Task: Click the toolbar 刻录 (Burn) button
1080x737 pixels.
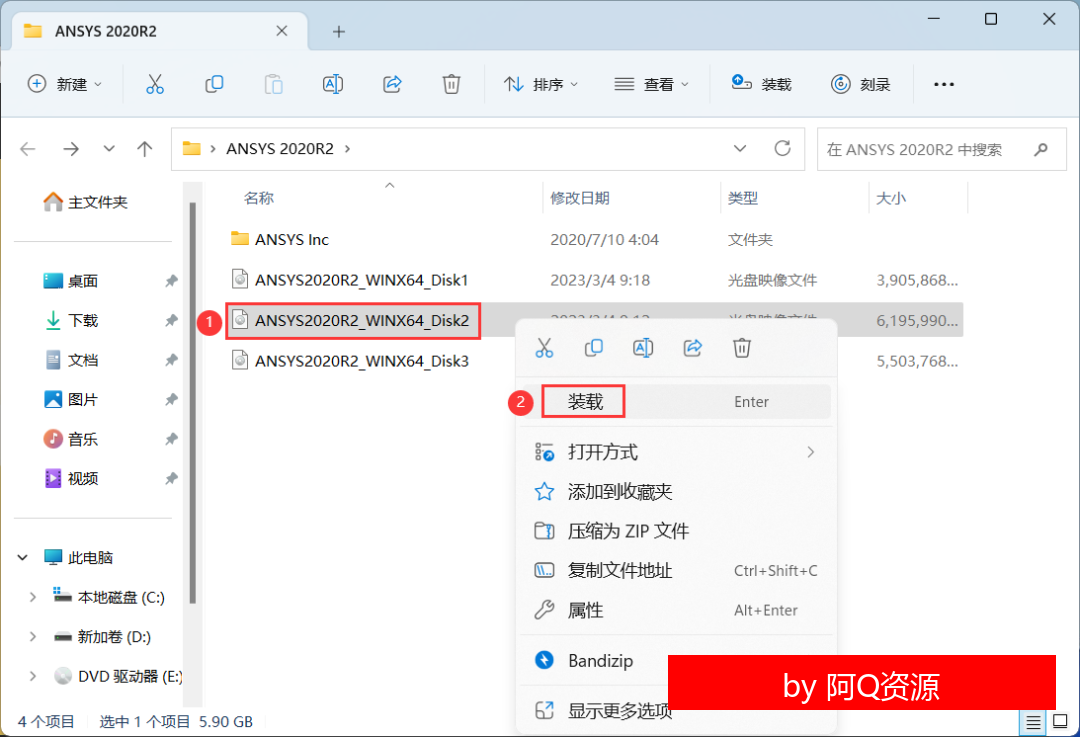Action: tap(860, 84)
